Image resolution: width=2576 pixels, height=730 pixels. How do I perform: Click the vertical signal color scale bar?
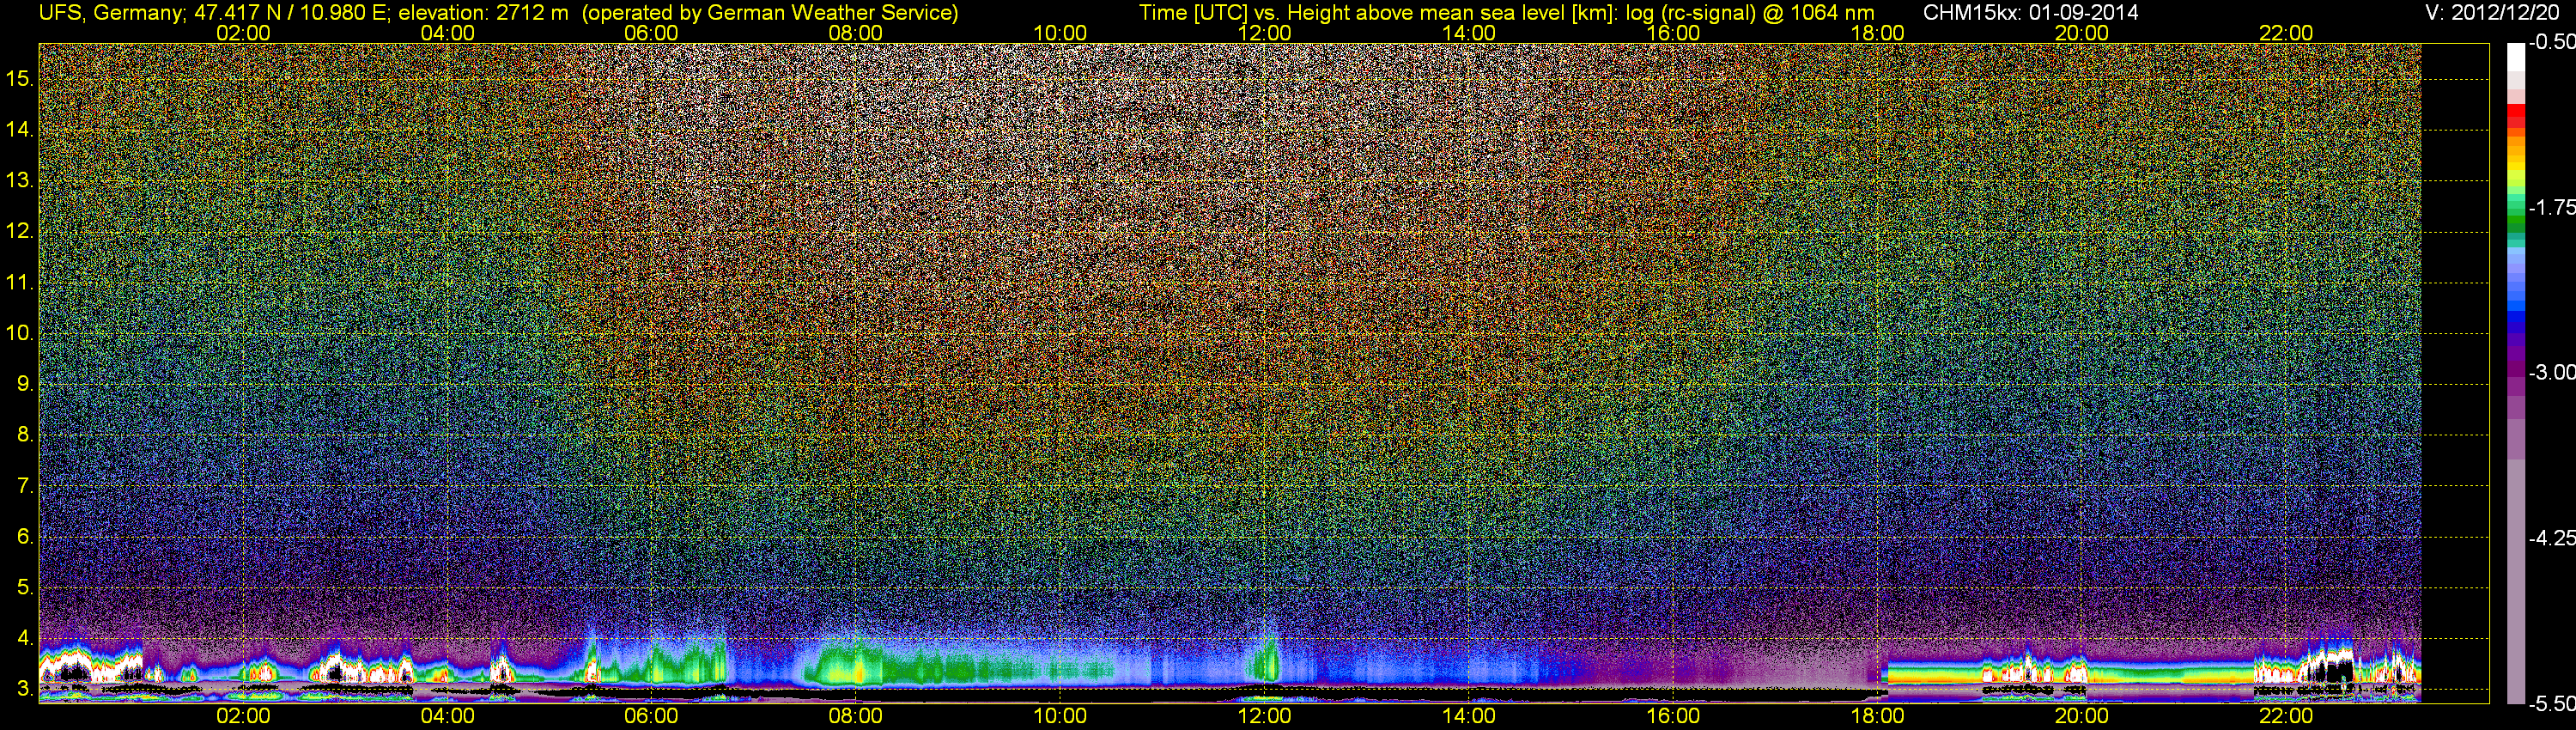[x=2516, y=373]
